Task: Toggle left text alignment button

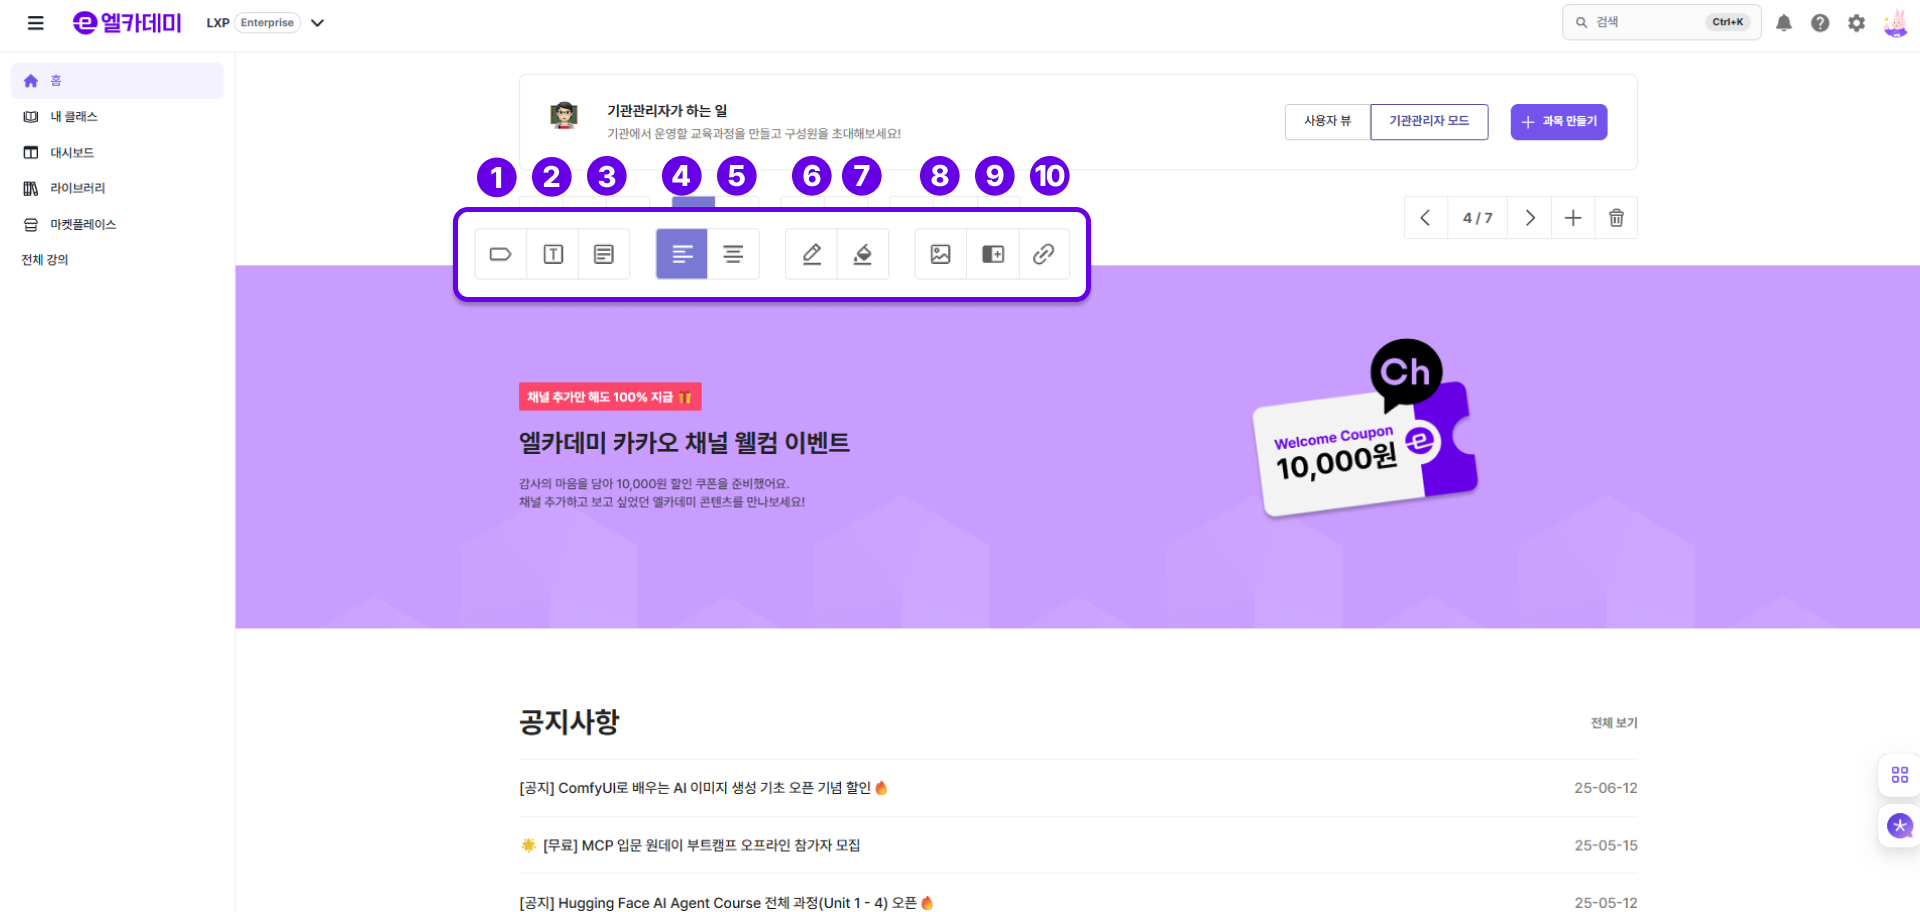Action: tap(682, 254)
